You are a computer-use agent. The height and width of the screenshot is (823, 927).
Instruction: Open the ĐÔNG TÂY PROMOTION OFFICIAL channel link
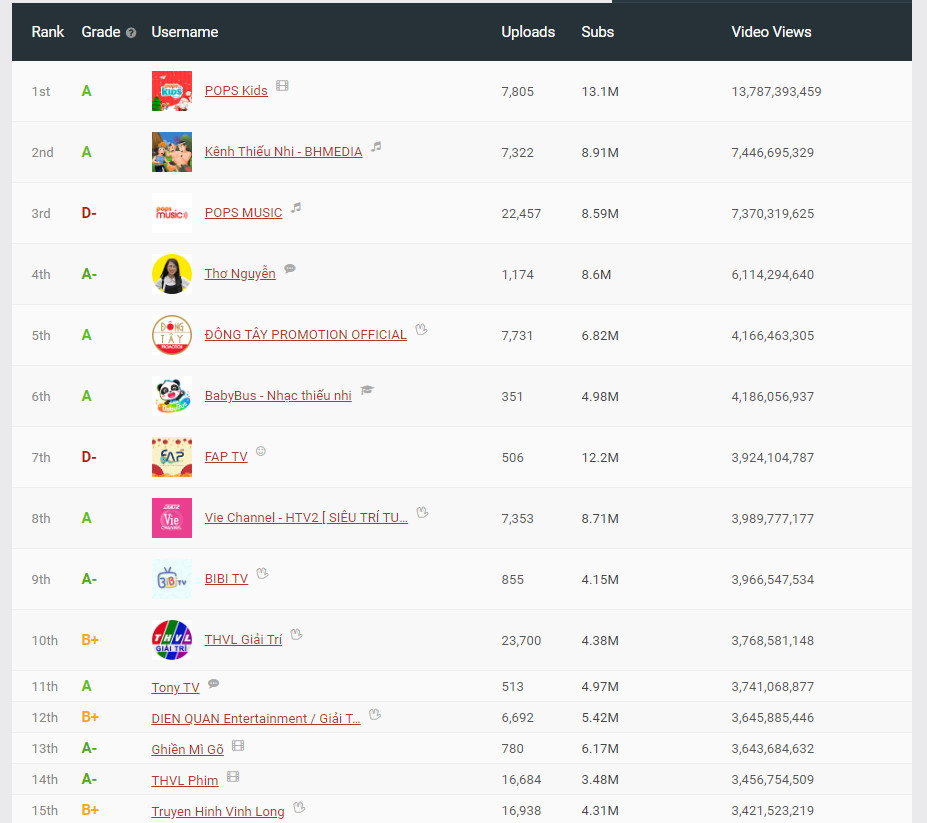coord(305,335)
